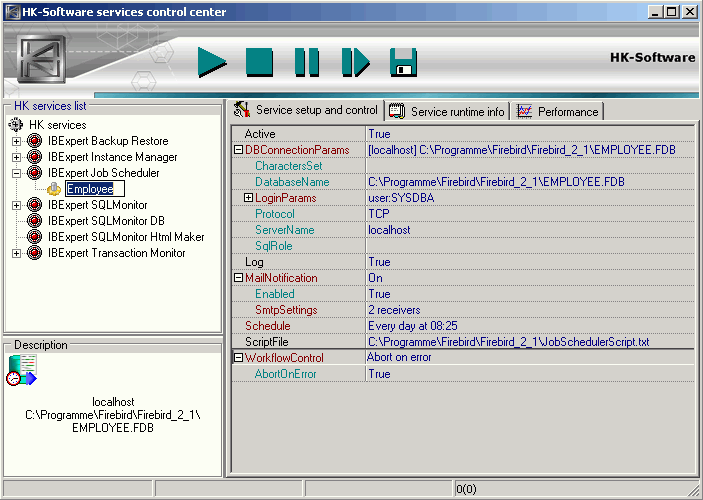Expand the IBExpert Transaction Monitor node
Screen dimensions: 703x500
coord(16,253)
